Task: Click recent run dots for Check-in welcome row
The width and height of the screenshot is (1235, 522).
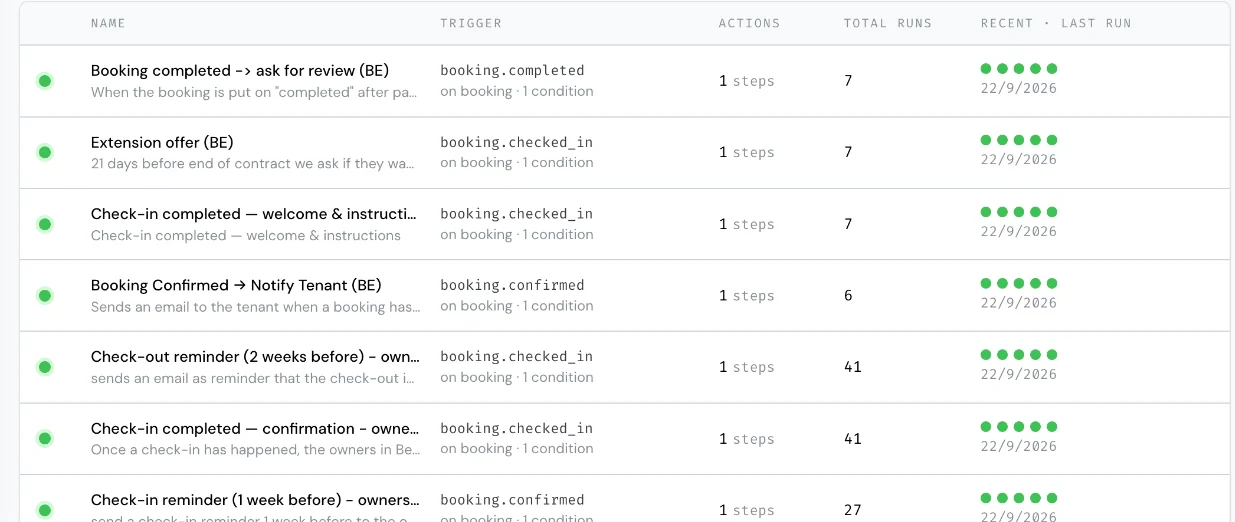Action: (1019, 212)
